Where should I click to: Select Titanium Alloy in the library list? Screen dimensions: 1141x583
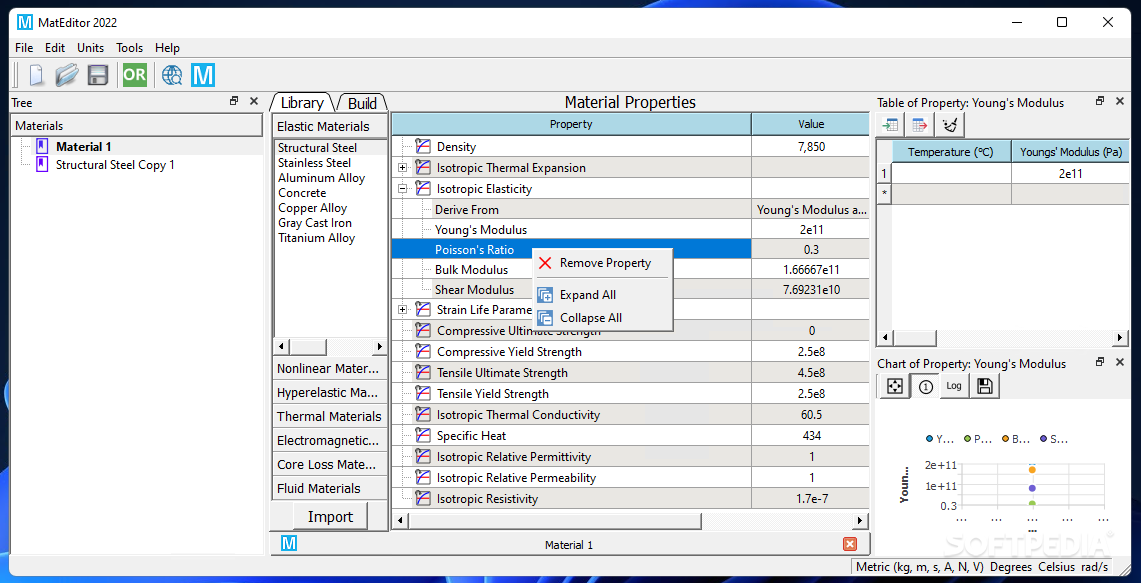317,238
